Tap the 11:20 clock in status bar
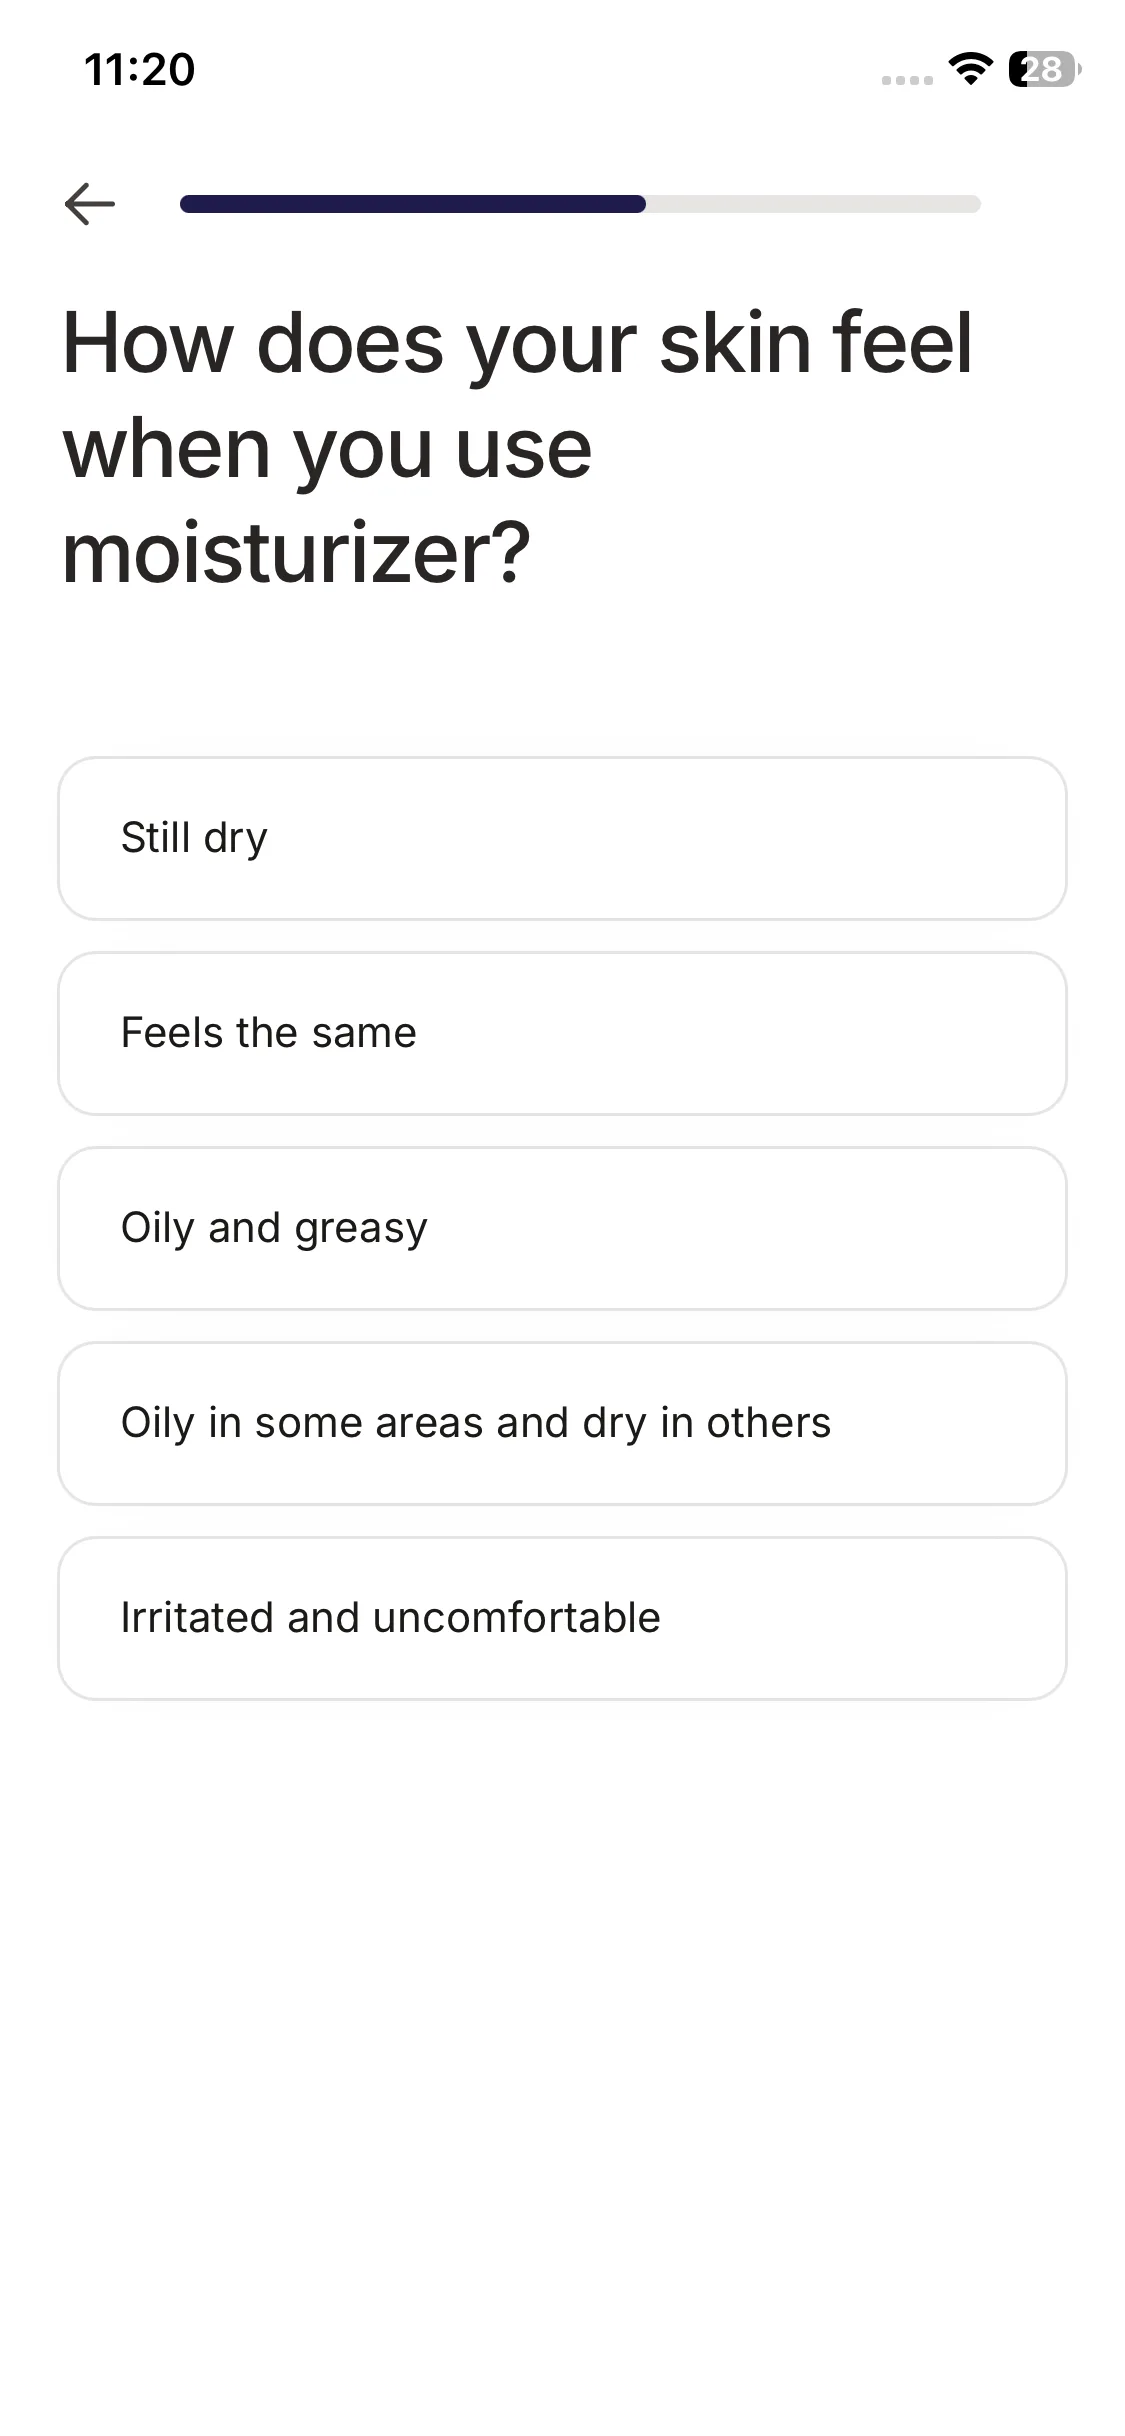Screen dimensions: 1125x2436 pyautogui.click(x=139, y=69)
